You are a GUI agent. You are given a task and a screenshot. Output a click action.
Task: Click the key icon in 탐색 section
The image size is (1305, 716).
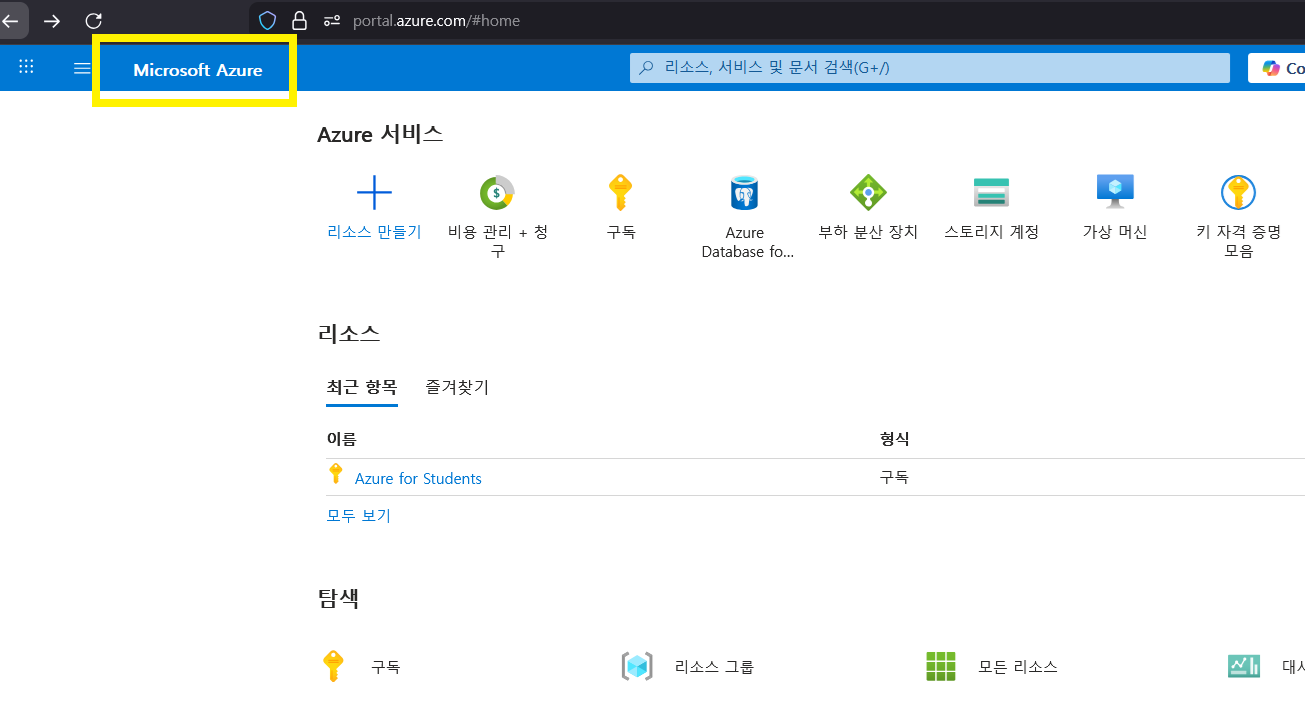point(333,666)
